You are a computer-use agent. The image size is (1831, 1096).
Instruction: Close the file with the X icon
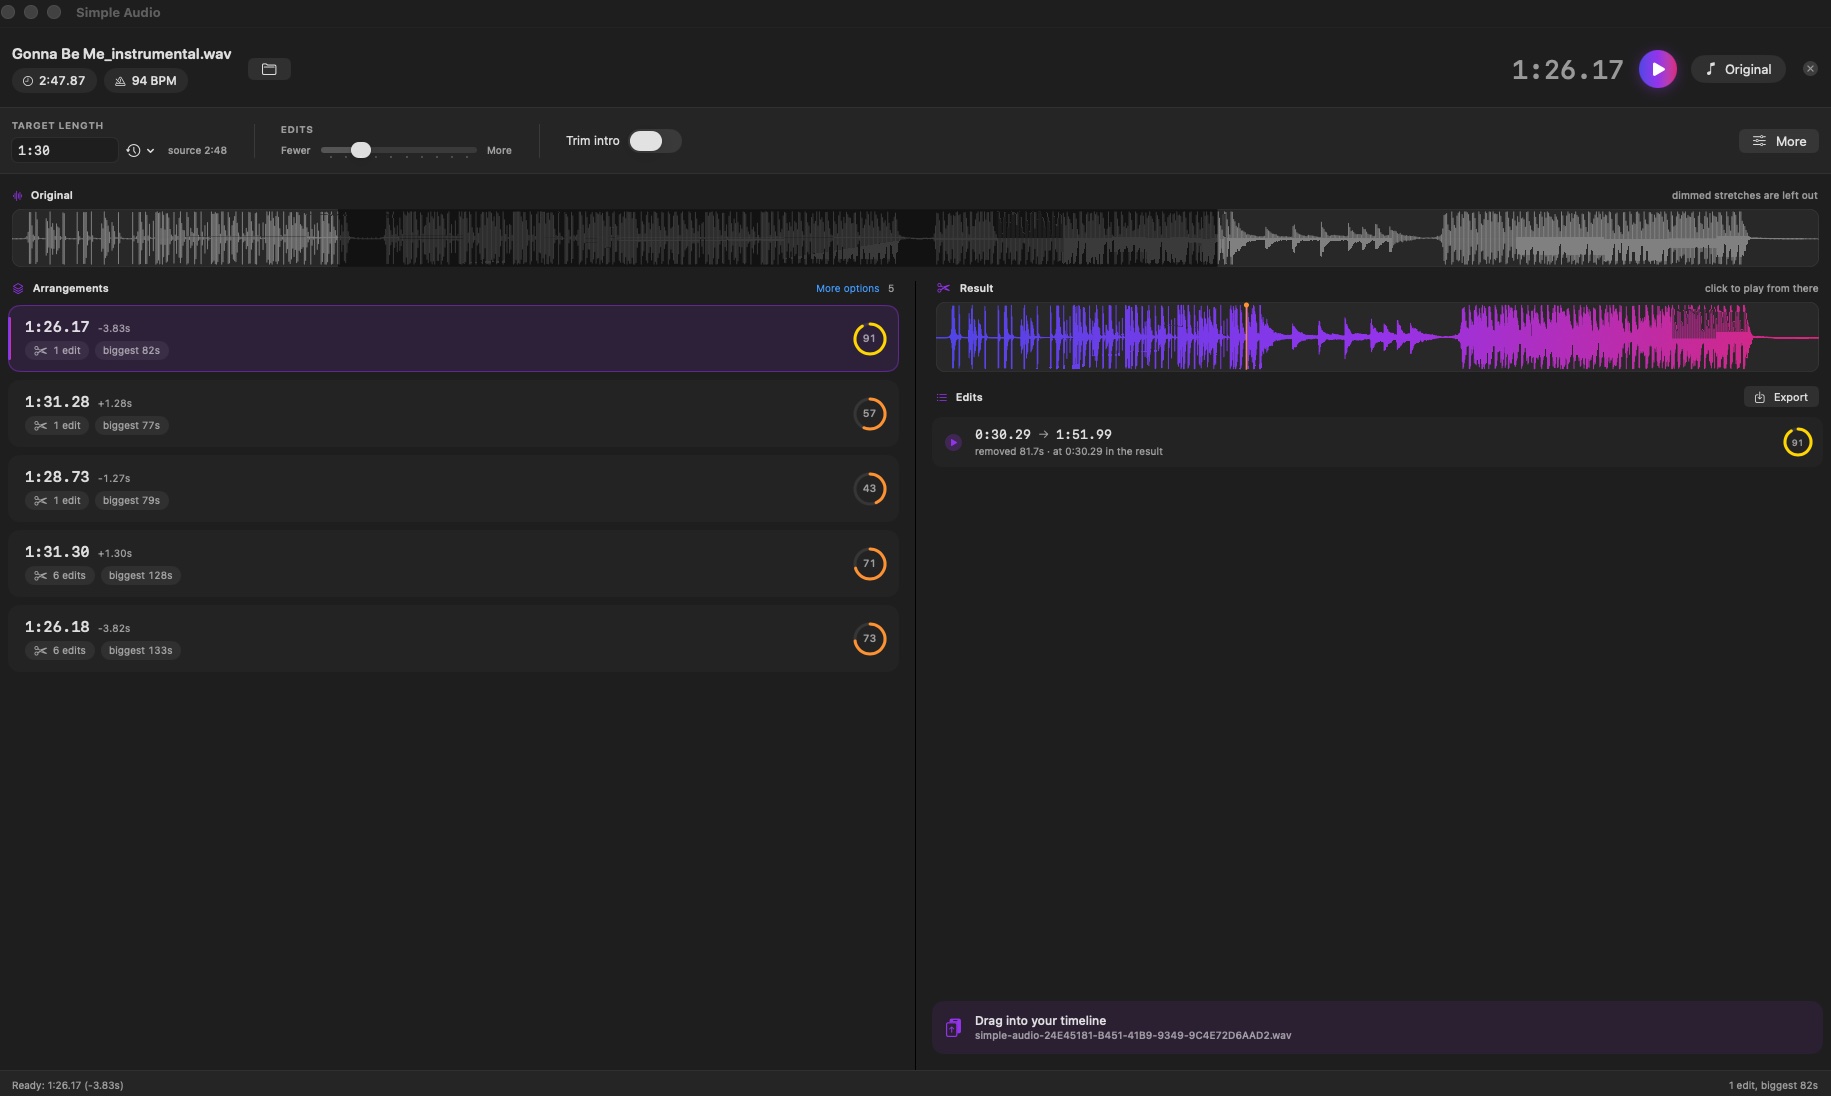pyautogui.click(x=1810, y=69)
